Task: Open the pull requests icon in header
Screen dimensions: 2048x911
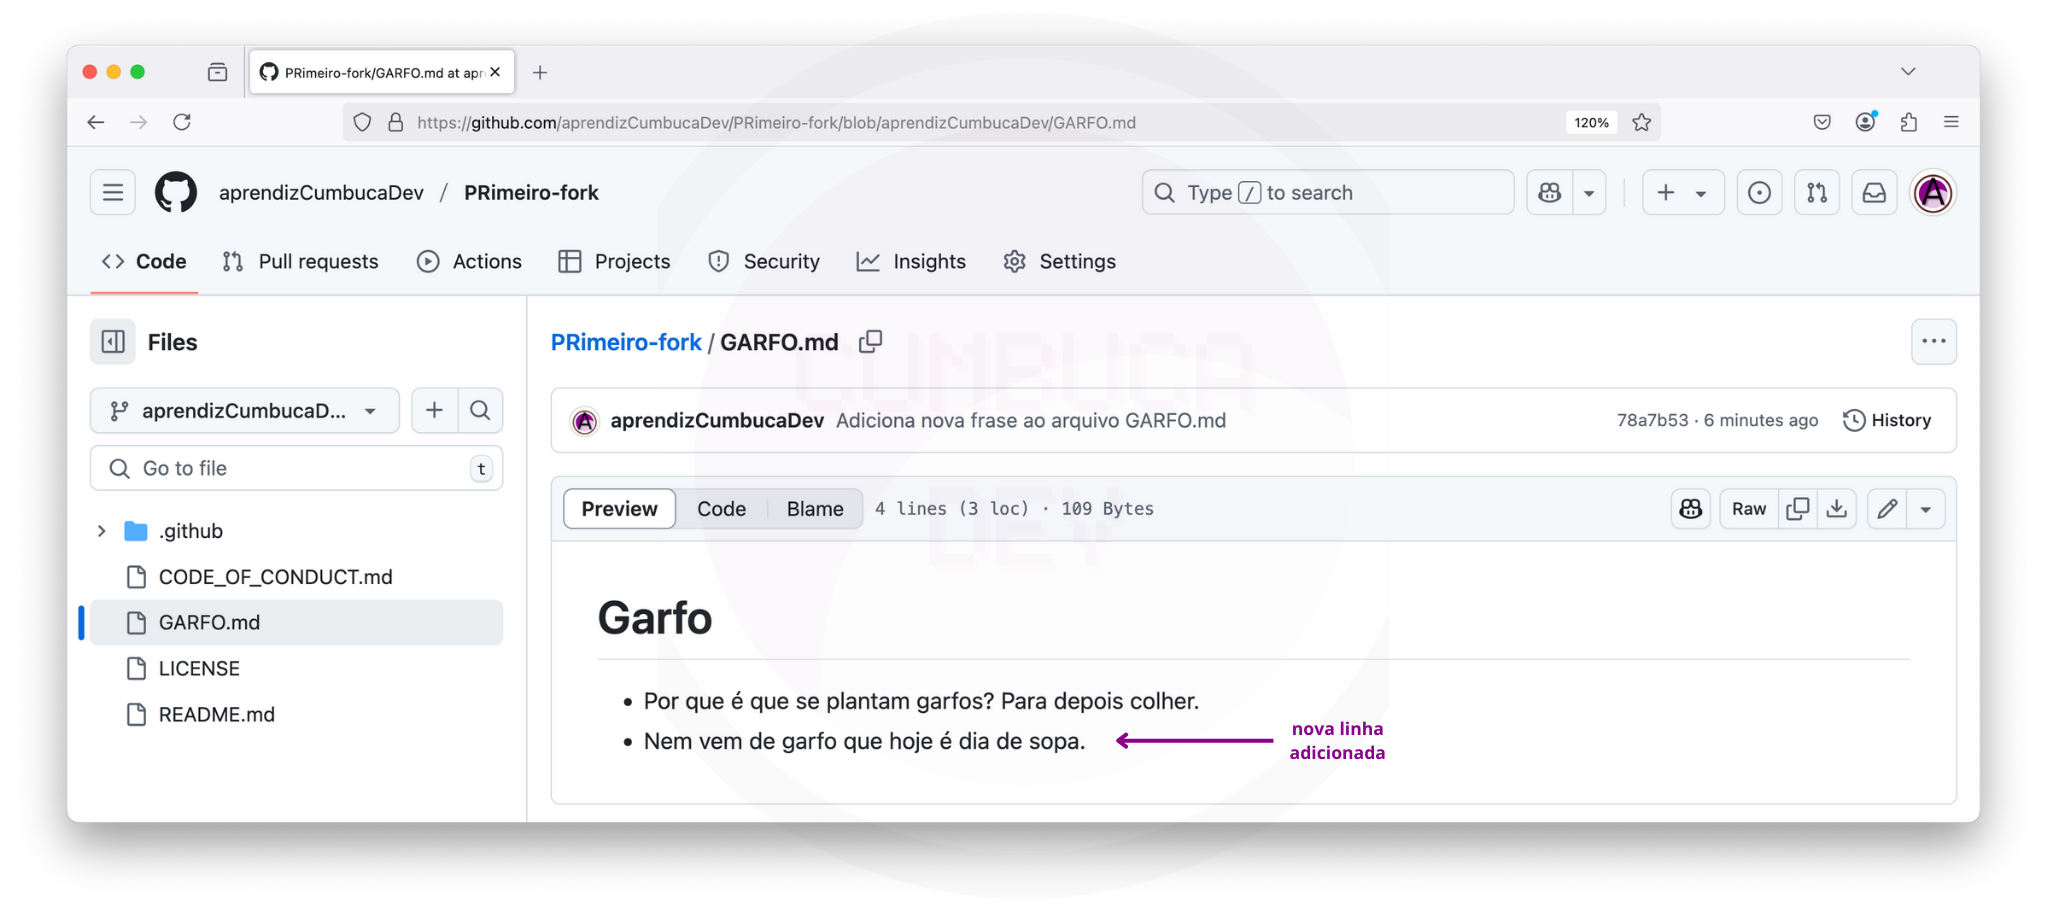Action: 1817,193
